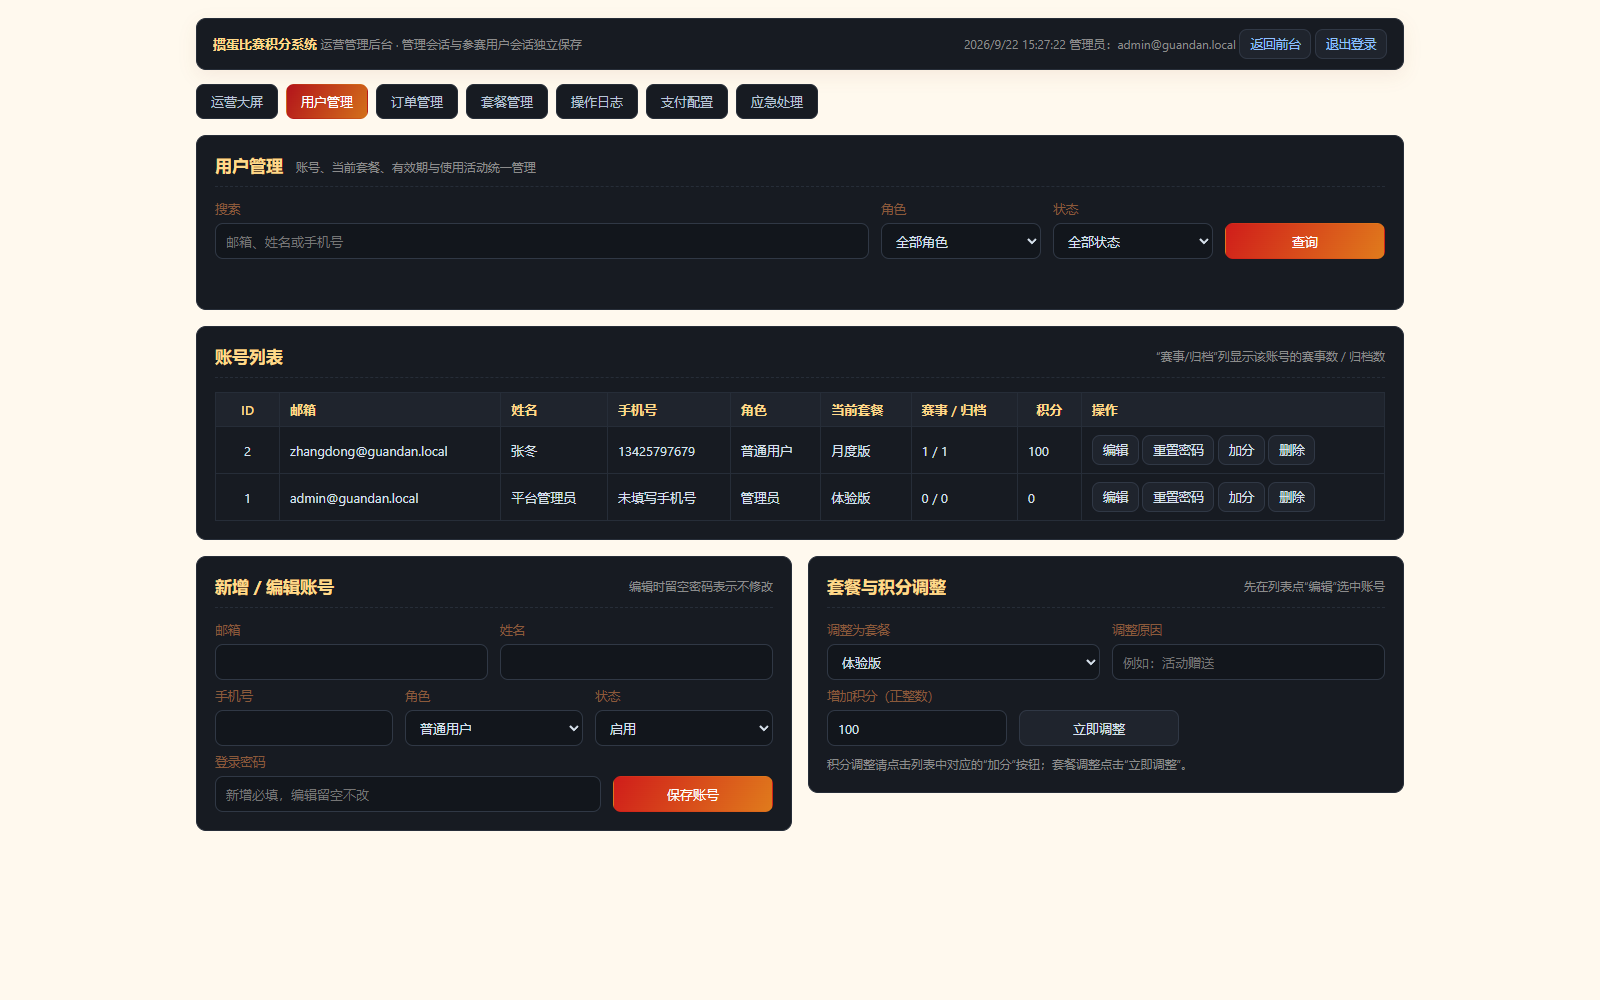This screenshot has width=1600, height=1000.
Task: Click the 保存账号 button
Action: click(693, 794)
